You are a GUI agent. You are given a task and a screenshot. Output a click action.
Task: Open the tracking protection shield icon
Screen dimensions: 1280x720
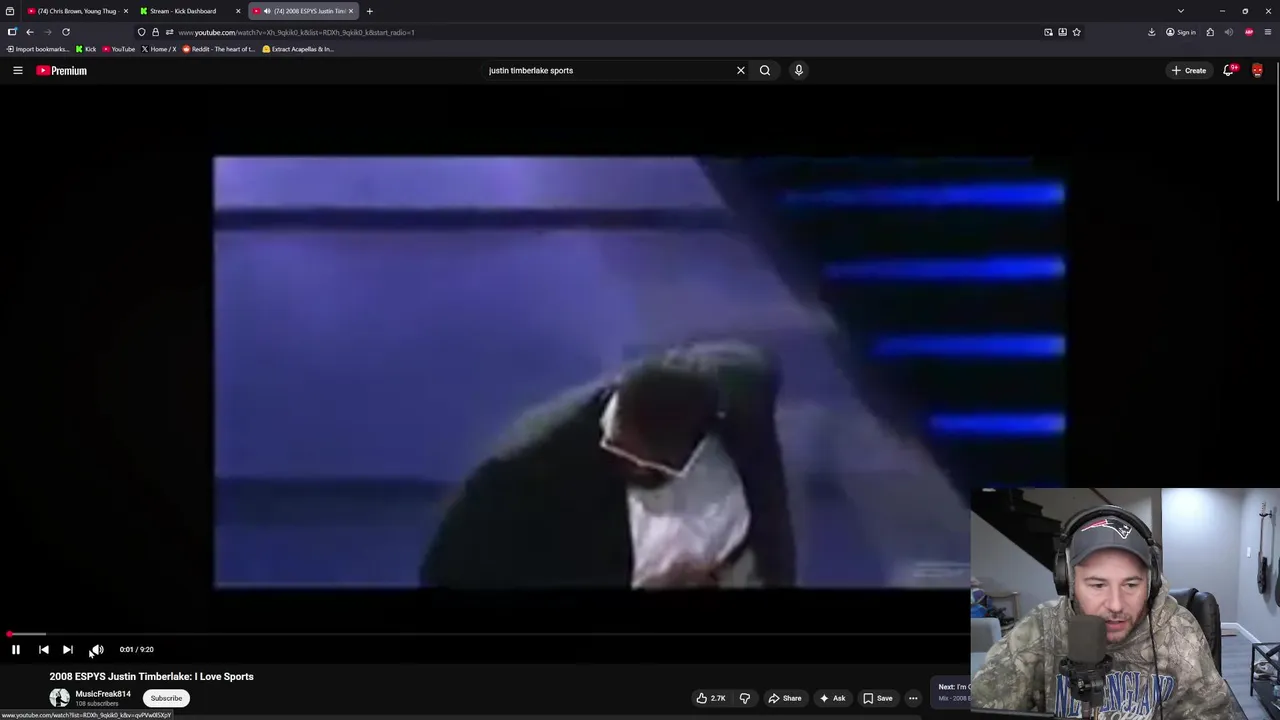coord(142,32)
